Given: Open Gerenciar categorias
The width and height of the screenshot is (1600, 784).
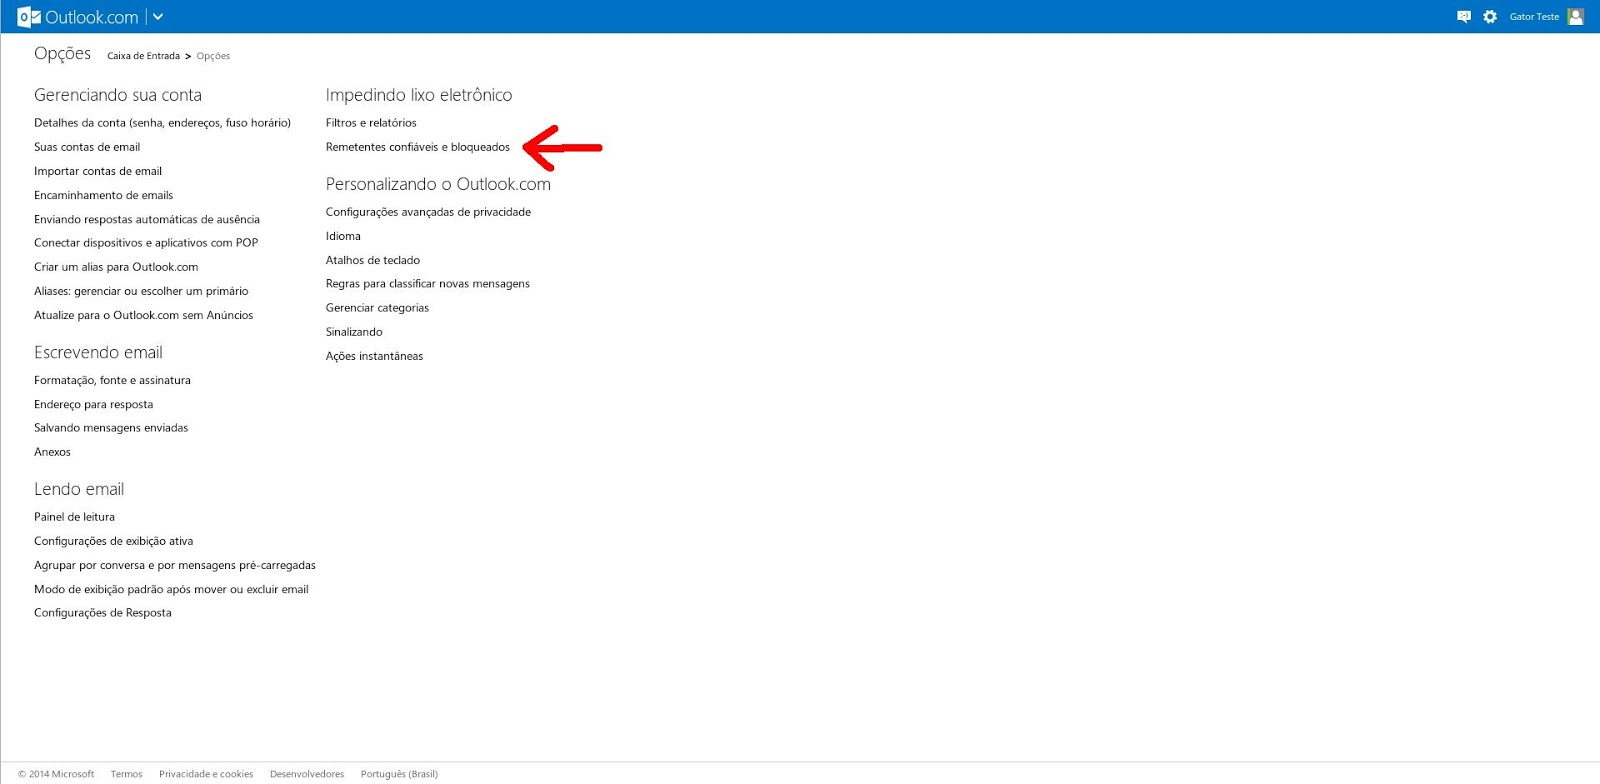Looking at the screenshot, I should (x=377, y=308).
